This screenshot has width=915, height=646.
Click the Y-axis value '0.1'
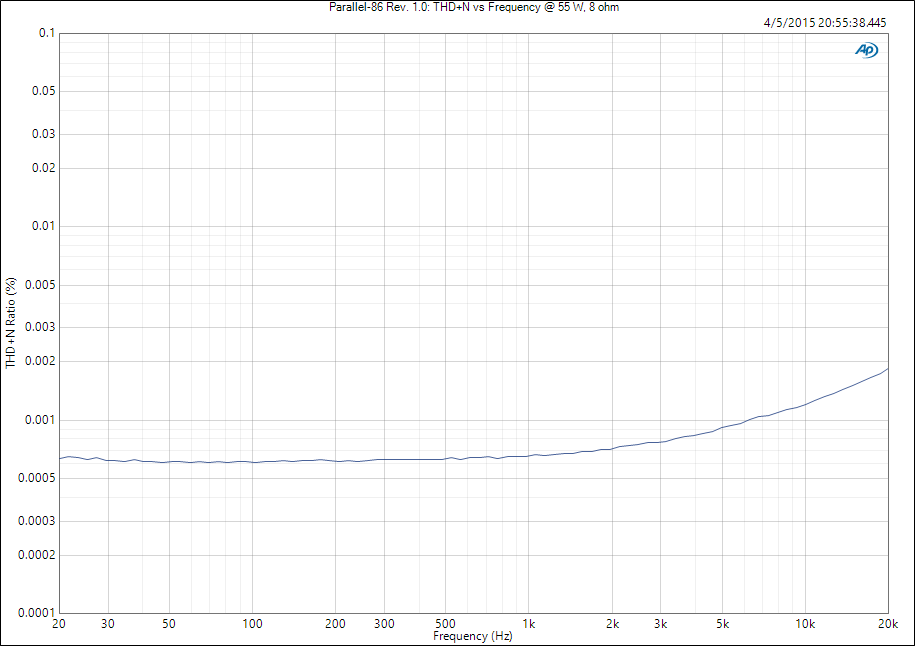(x=47, y=33)
